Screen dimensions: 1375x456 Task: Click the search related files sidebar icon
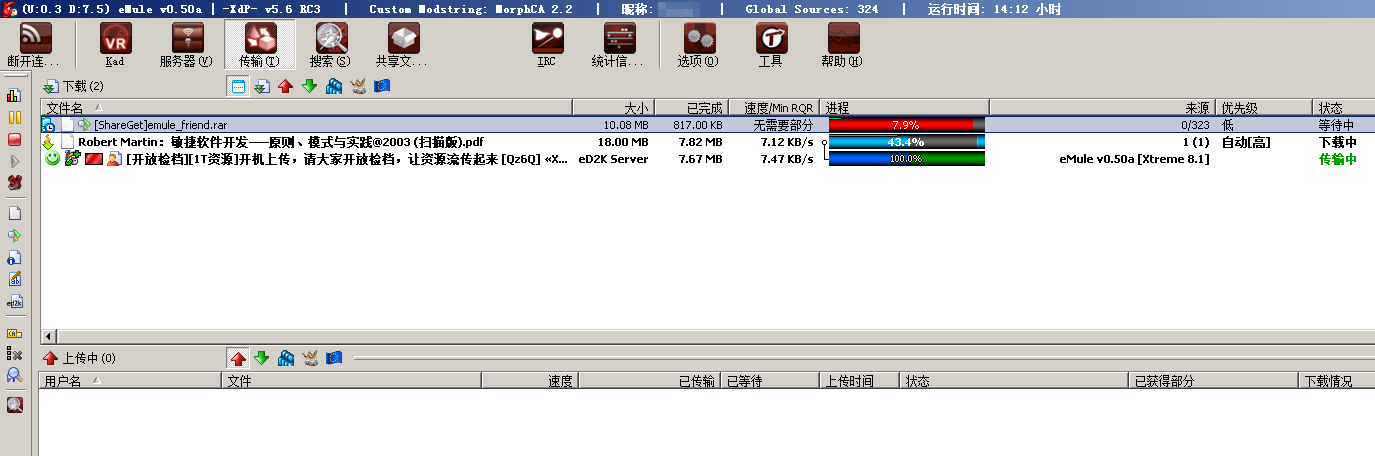[x=14, y=405]
